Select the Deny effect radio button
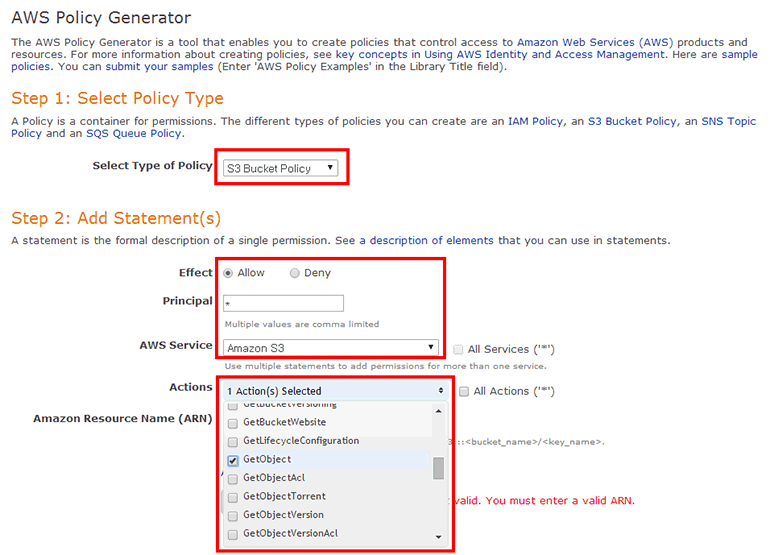The height and width of the screenshot is (555, 770). click(x=294, y=273)
